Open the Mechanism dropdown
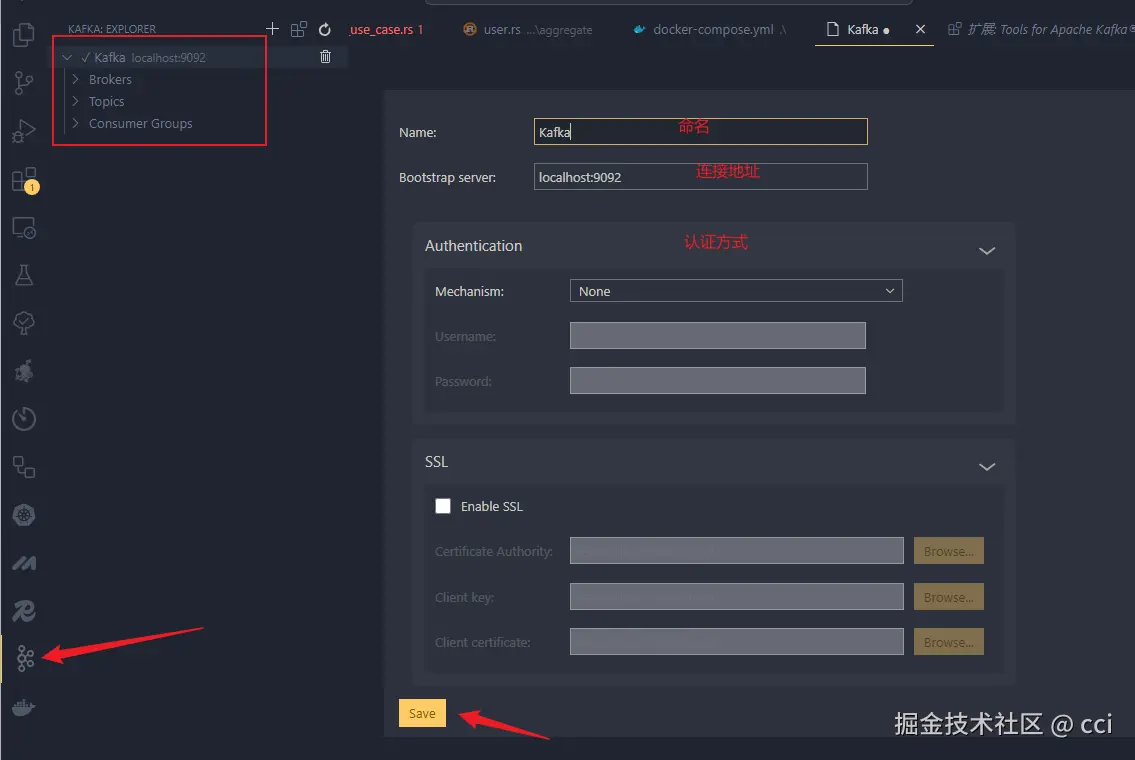This screenshot has height=760, width=1135. 735,291
